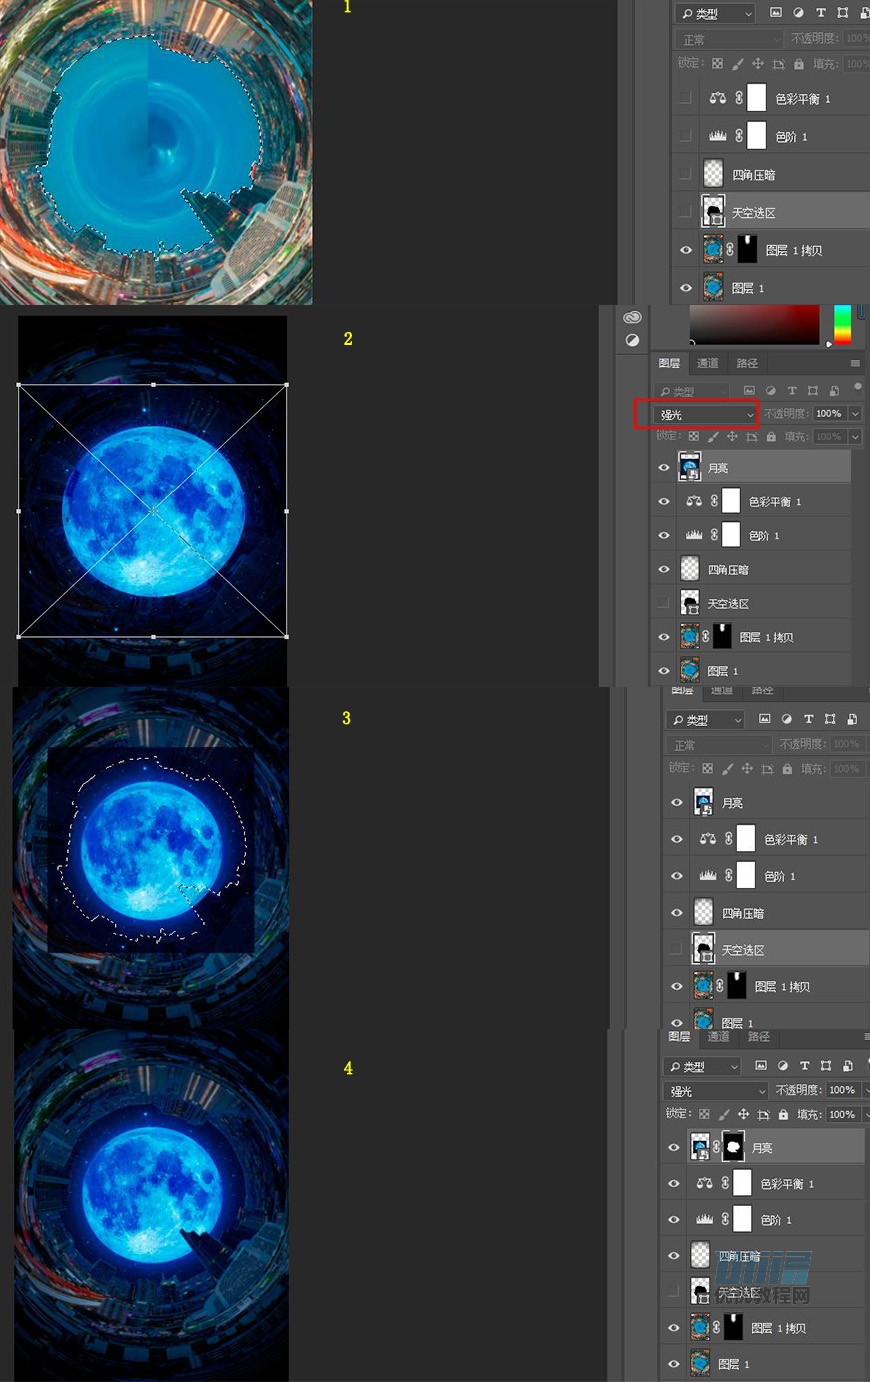Show the 天空选区 layer in step 2 panel
The image size is (870, 1382).
(x=664, y=603)
